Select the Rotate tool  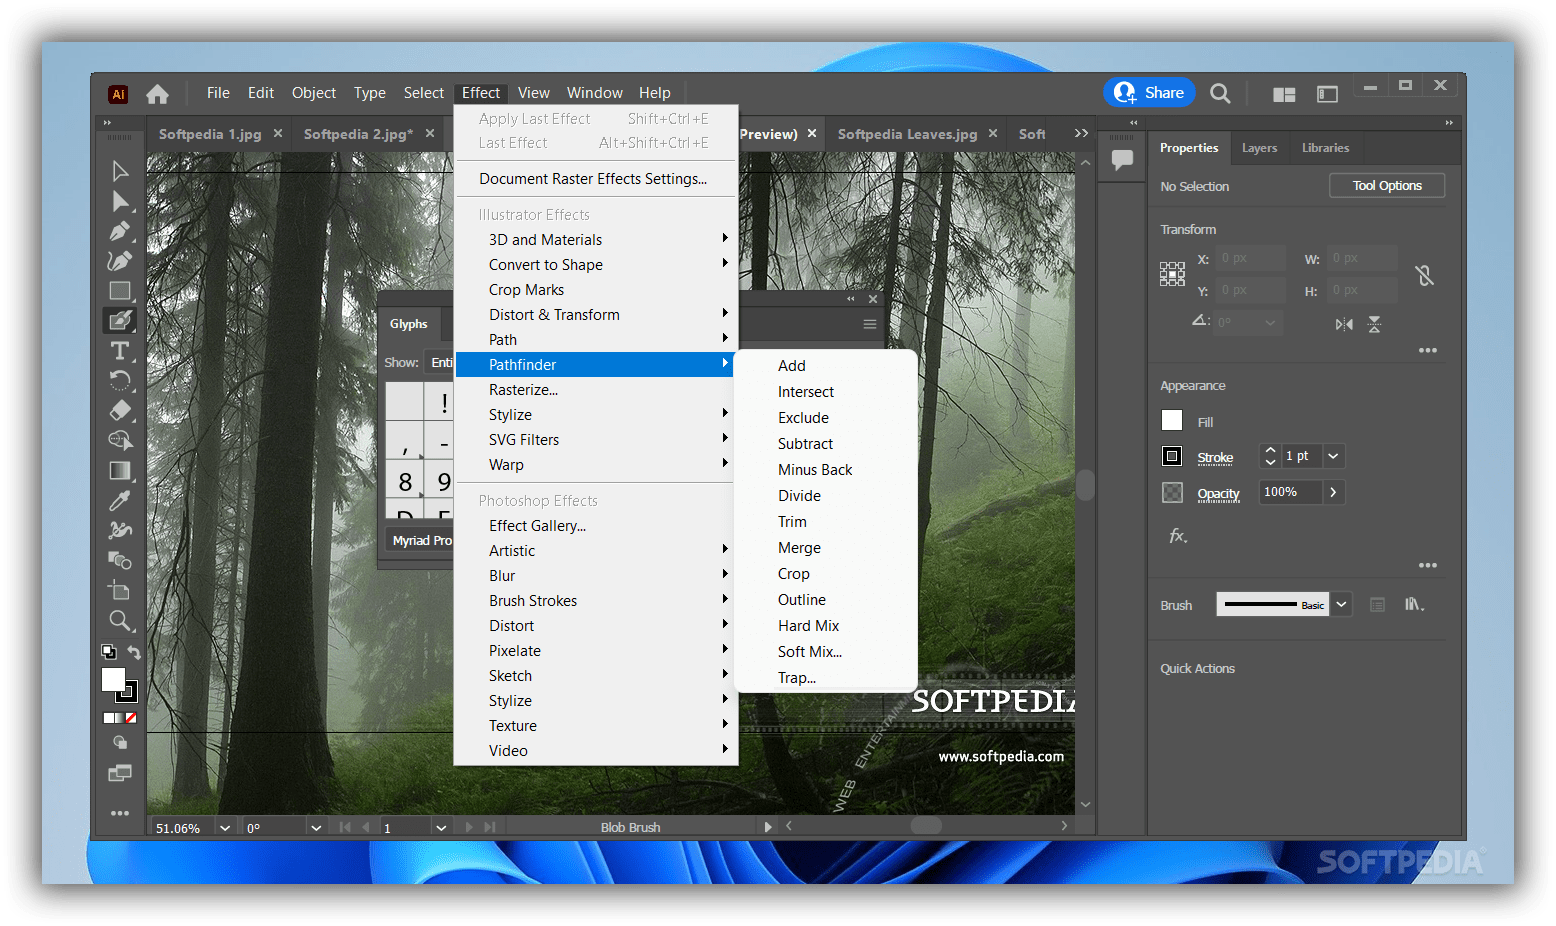(x=120, y=380)
